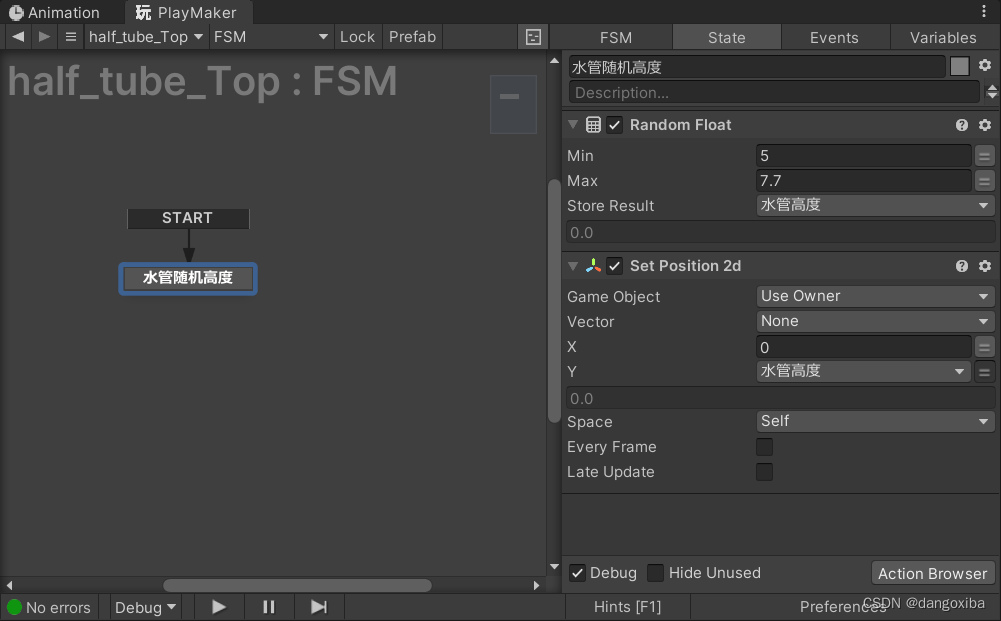Click the Set Position 2d transform axes icon
Image resolution: width=1001 pixels, height=621 pixels.
pos(593,266)
